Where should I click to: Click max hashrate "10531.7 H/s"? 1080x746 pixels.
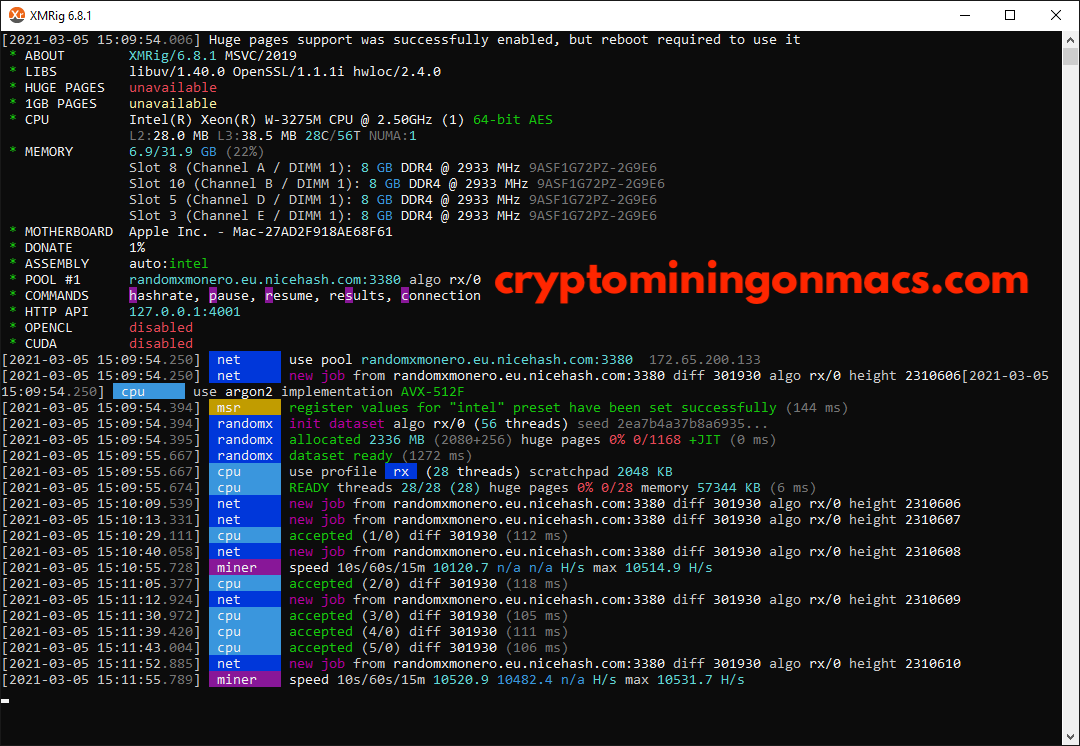point(700,680)
